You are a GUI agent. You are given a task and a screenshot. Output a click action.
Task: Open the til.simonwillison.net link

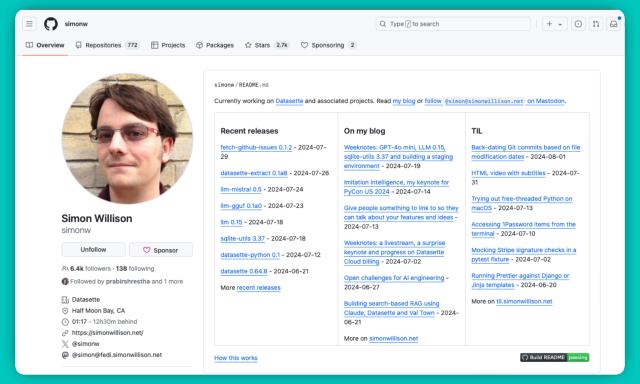pyautogui.click(x=524, y=301)
